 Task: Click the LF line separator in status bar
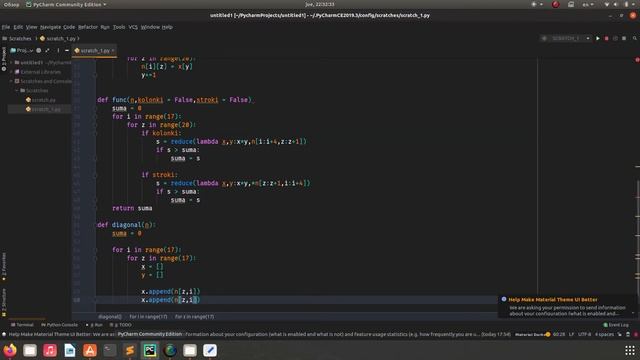pos(571,334)
